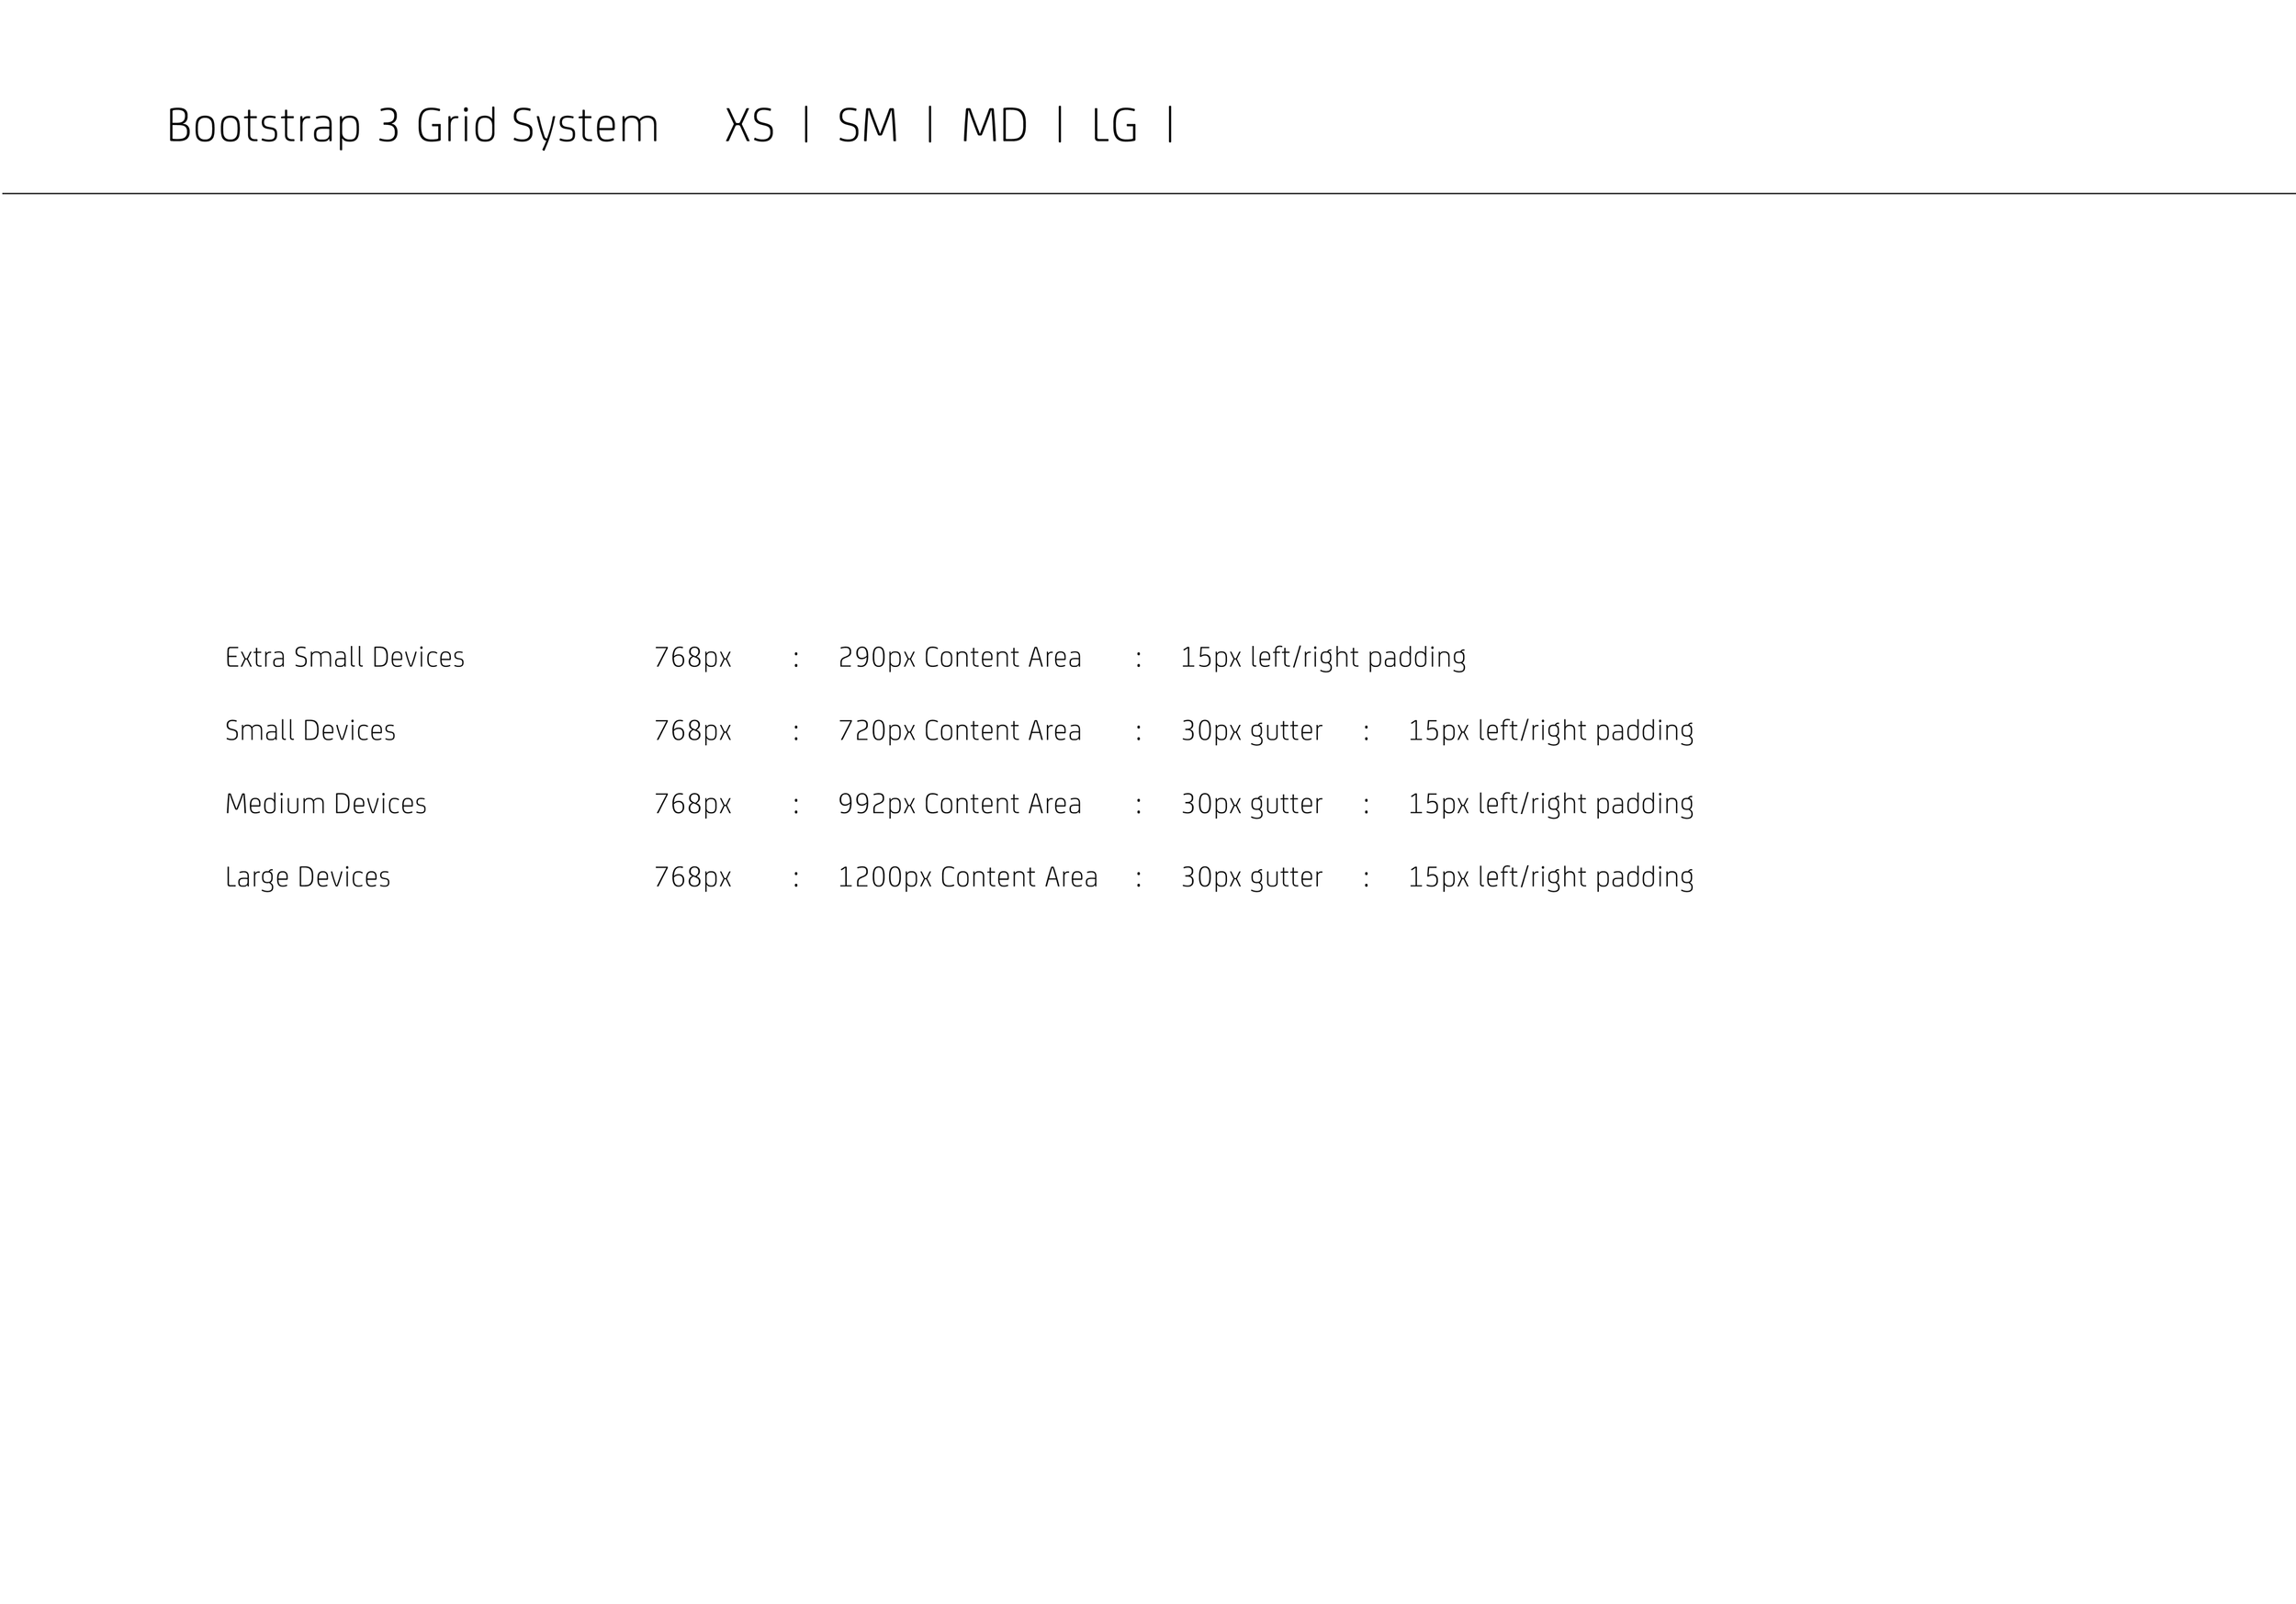Viewport: 2296px width, 1604px height.
Task: Switch to the MD tab
Action: pos(994,127)
